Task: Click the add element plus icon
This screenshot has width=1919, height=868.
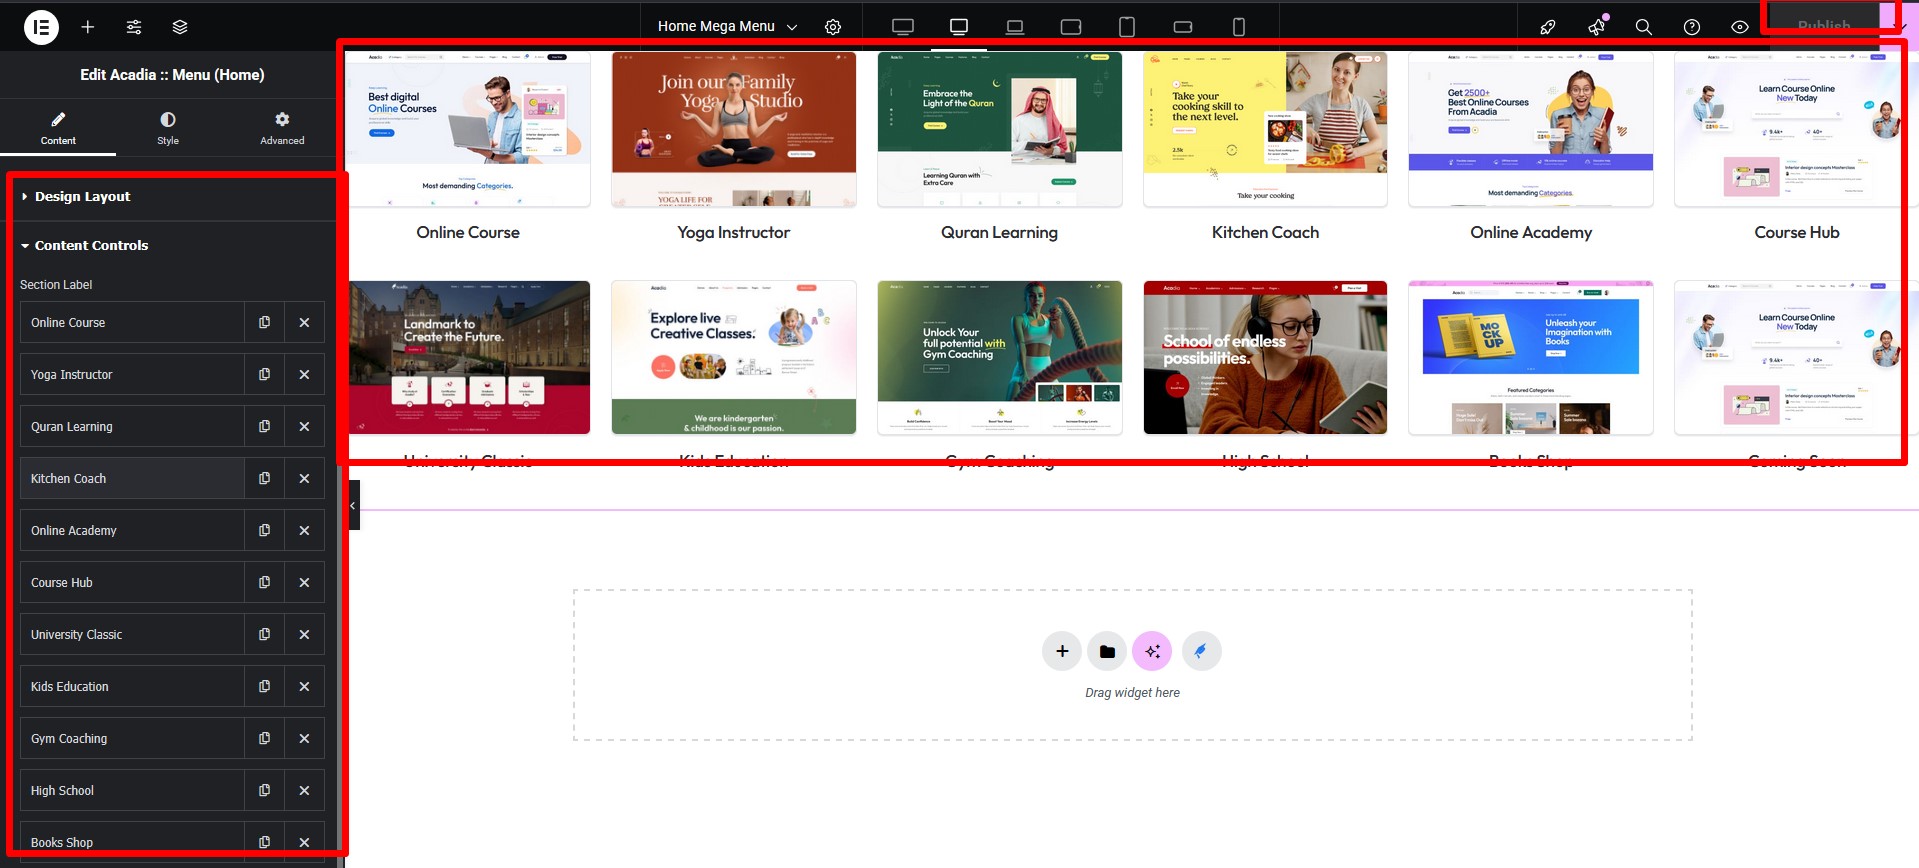Action: pos(88,27)
